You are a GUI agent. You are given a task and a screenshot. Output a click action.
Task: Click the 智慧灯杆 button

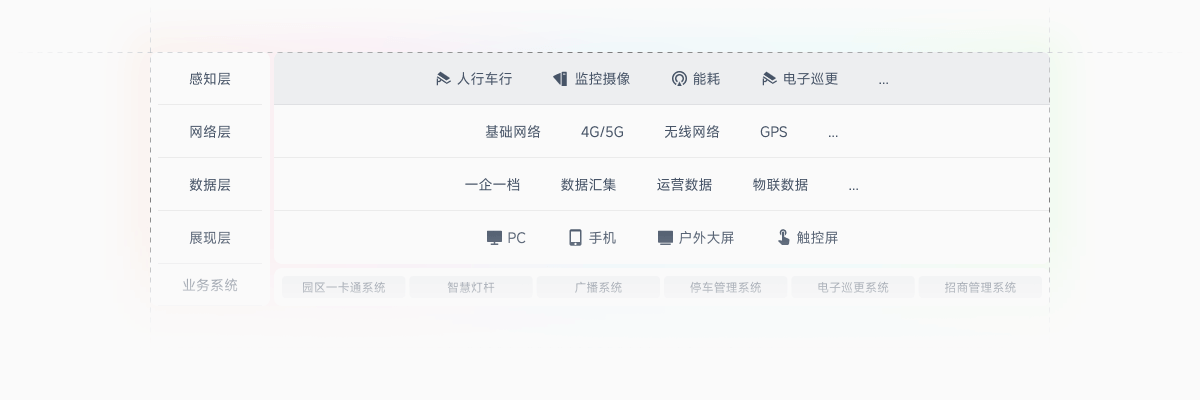pos(471,288)
